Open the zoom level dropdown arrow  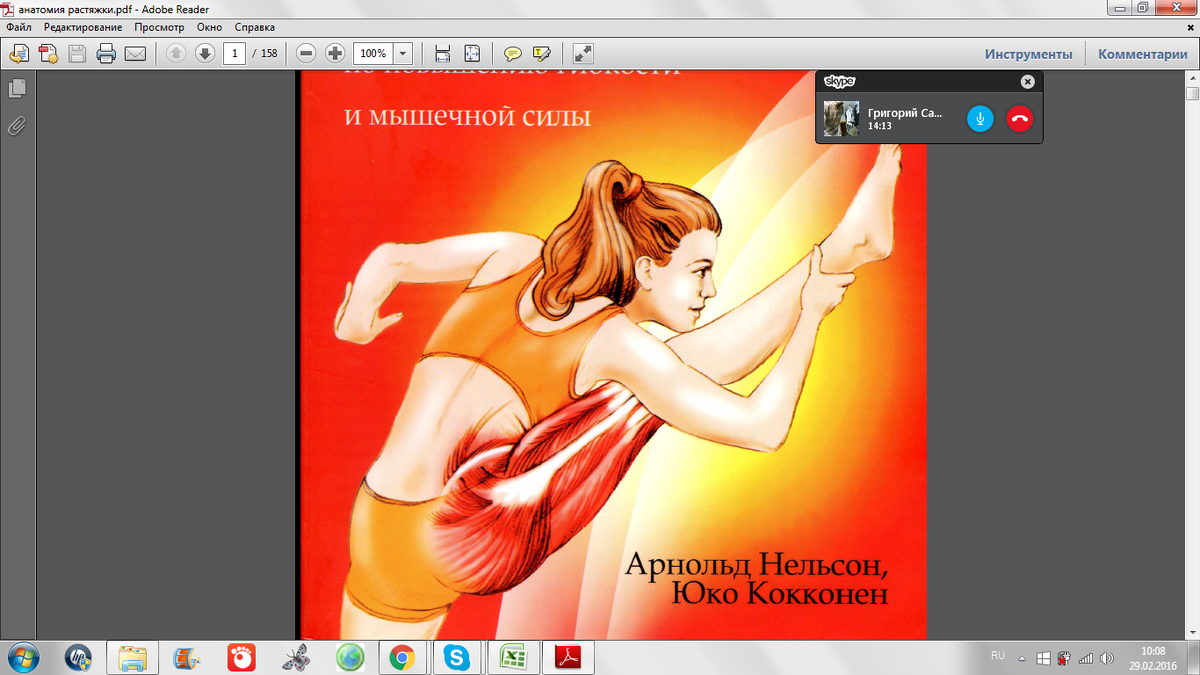[403, 53]
